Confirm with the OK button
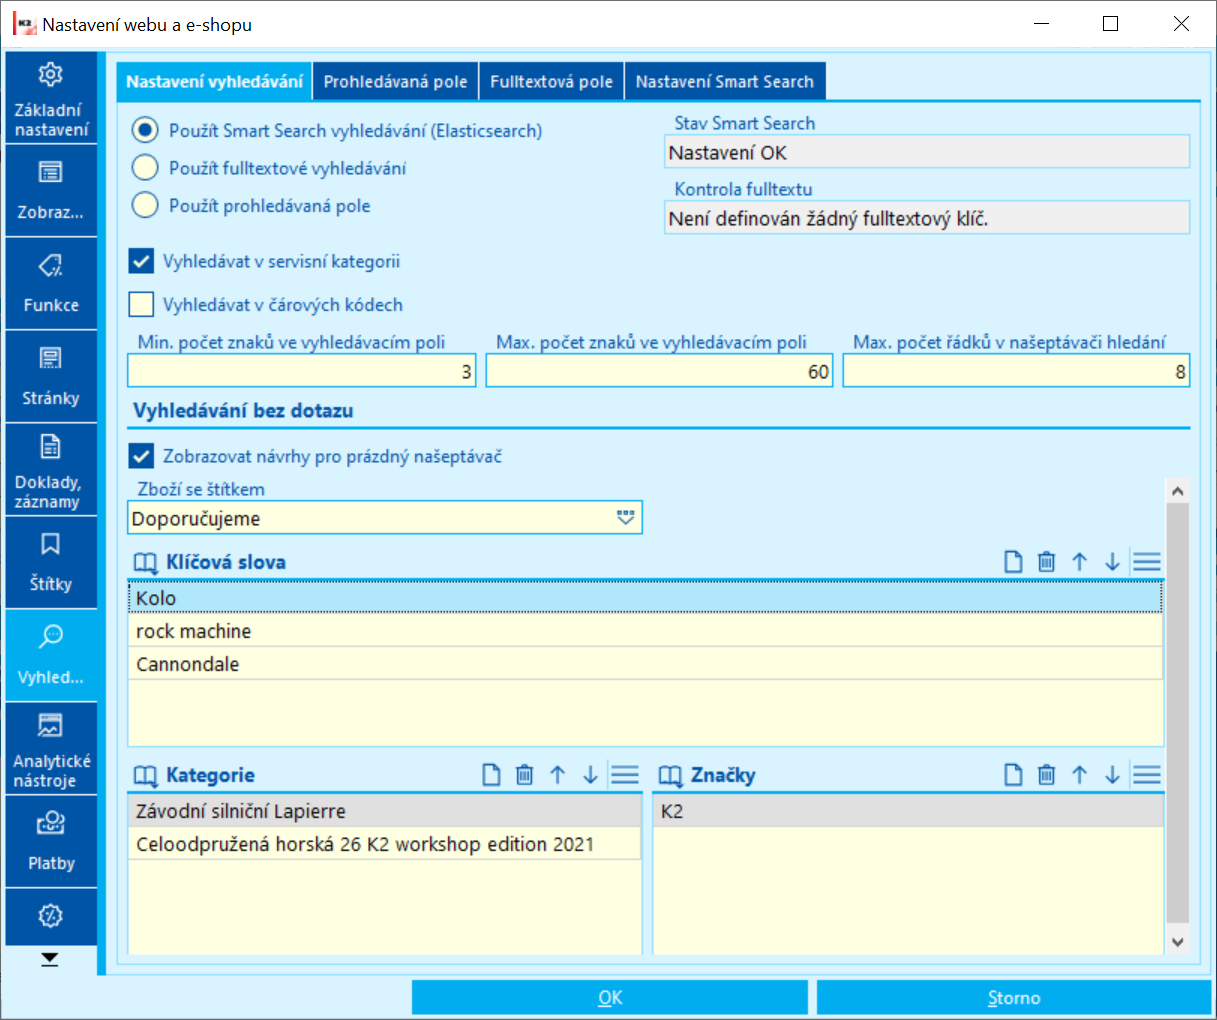This screenshot has height=1020, width=1217. click(610, 998)
